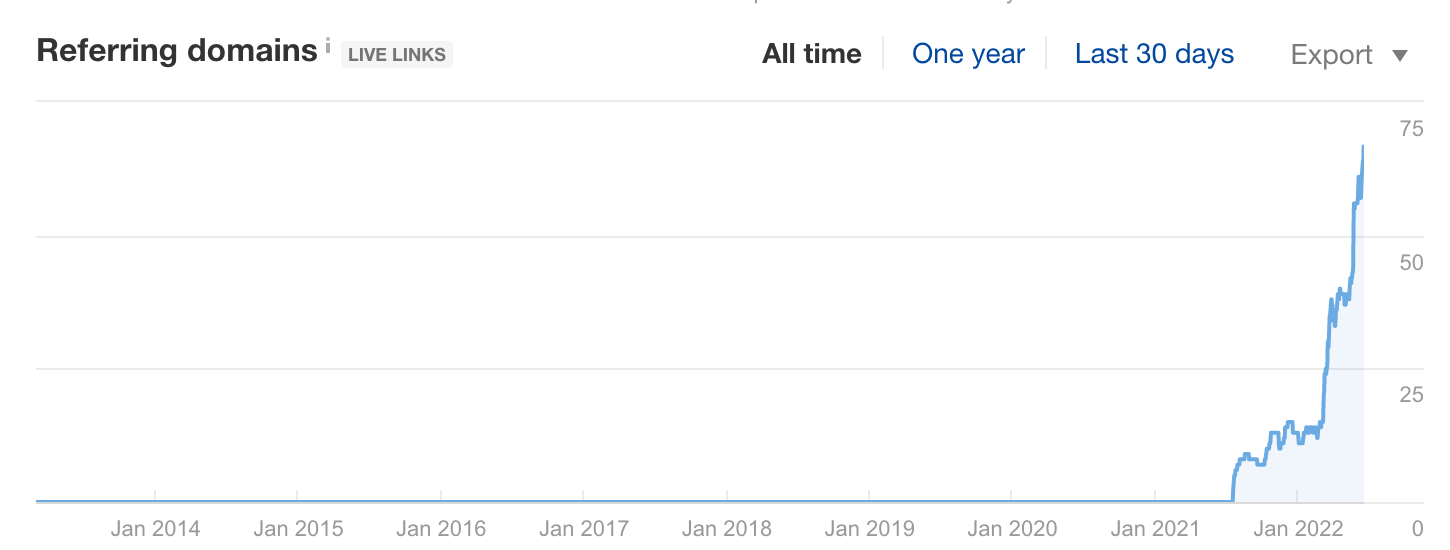Click the 50 value on y-axis
1450x550 pixels.
(1411, 262)
